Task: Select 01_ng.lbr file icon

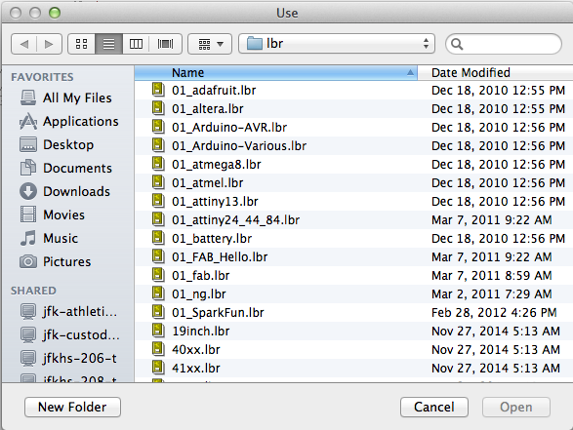Action: coord(158,293)
